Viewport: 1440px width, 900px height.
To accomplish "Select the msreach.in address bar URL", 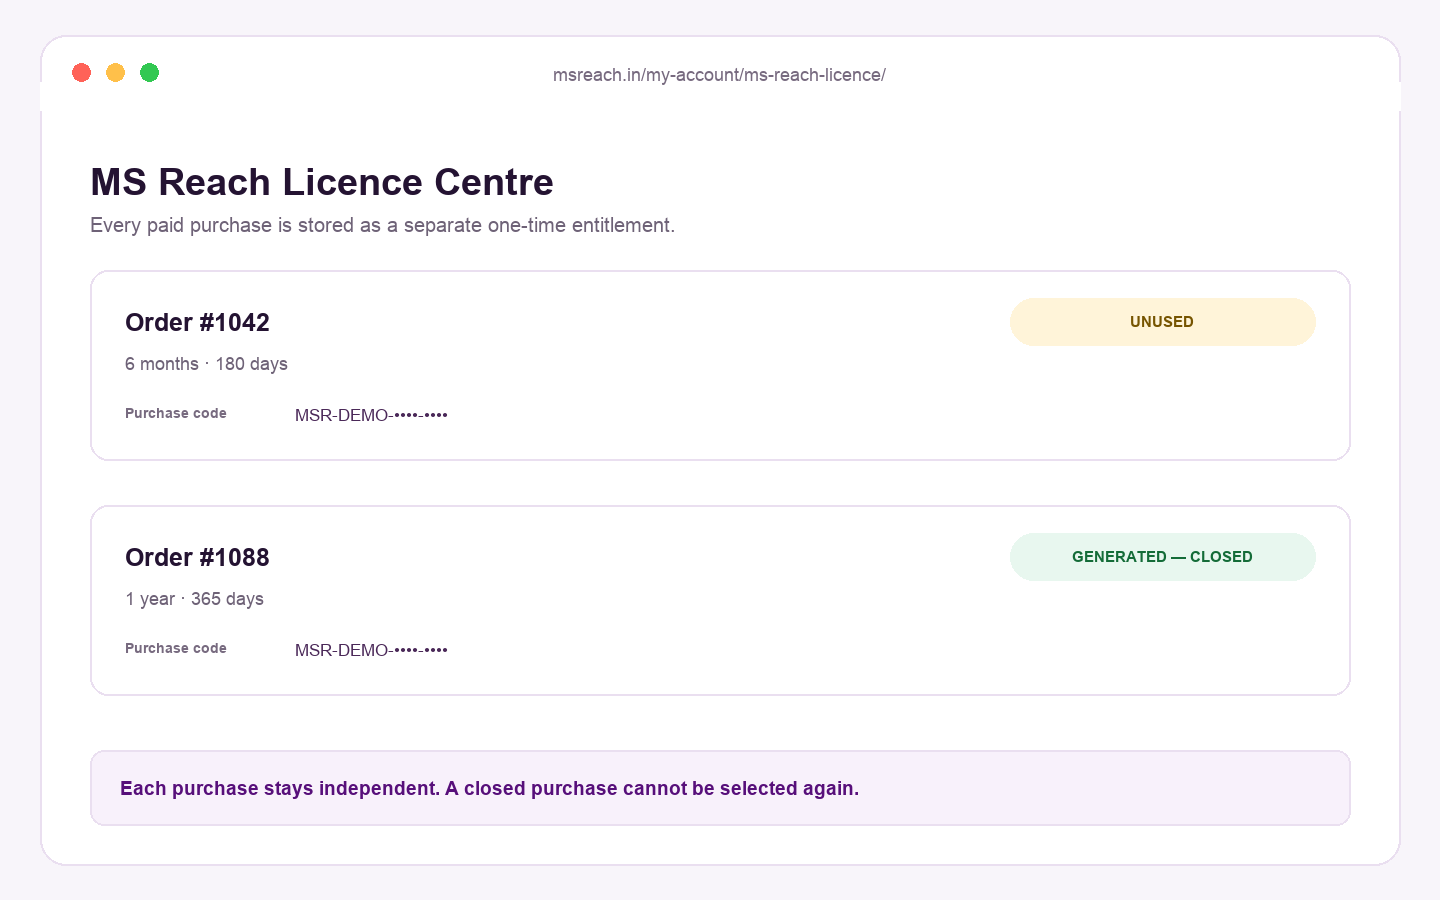I will pyautogui.click(x=719, y=75).
